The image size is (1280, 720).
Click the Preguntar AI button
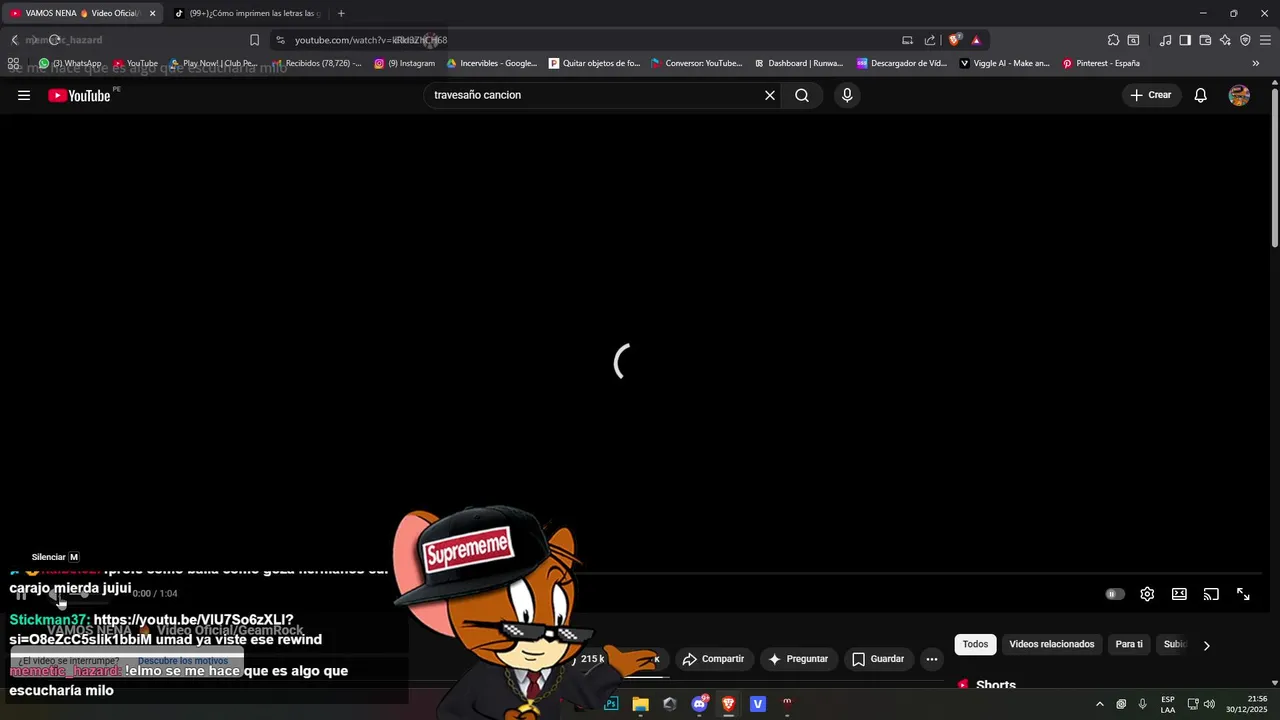click(x=798, y=659)
